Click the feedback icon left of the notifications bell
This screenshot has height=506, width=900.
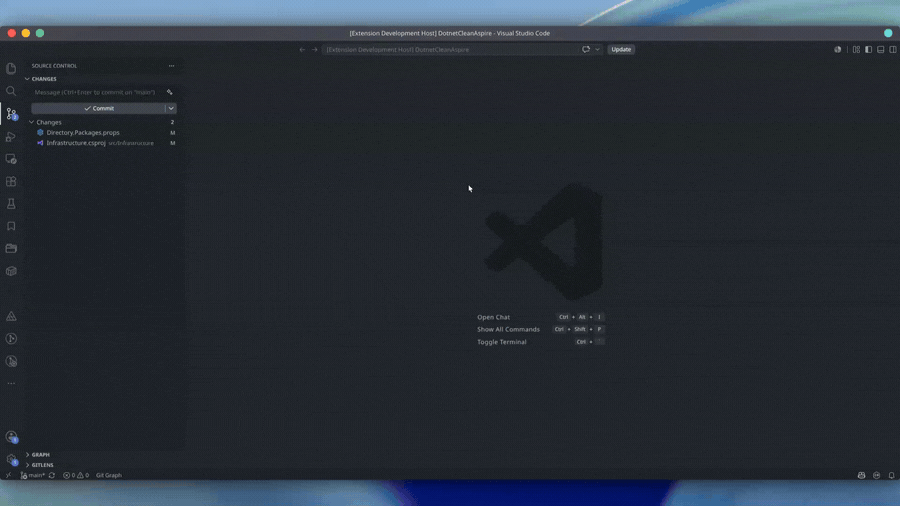[876, 475]
